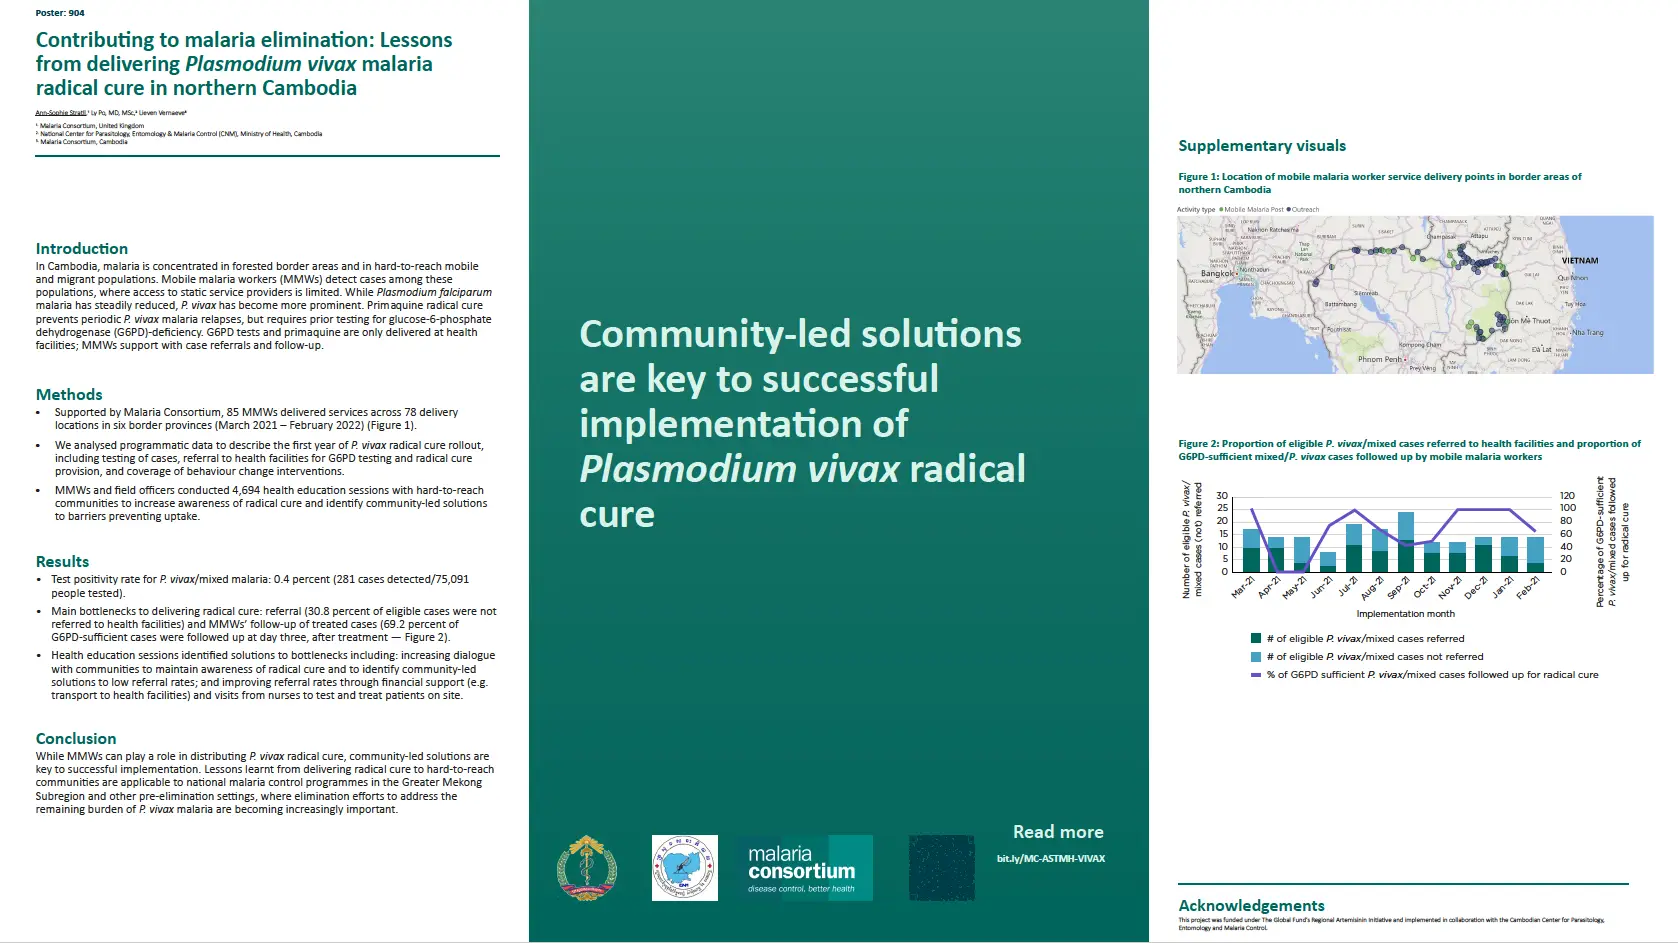Click the Figure 1 map of northern Cambodia
The height and width of the screenshot is (943, 1678).
pyautogui.click(x=1415, y=295)
